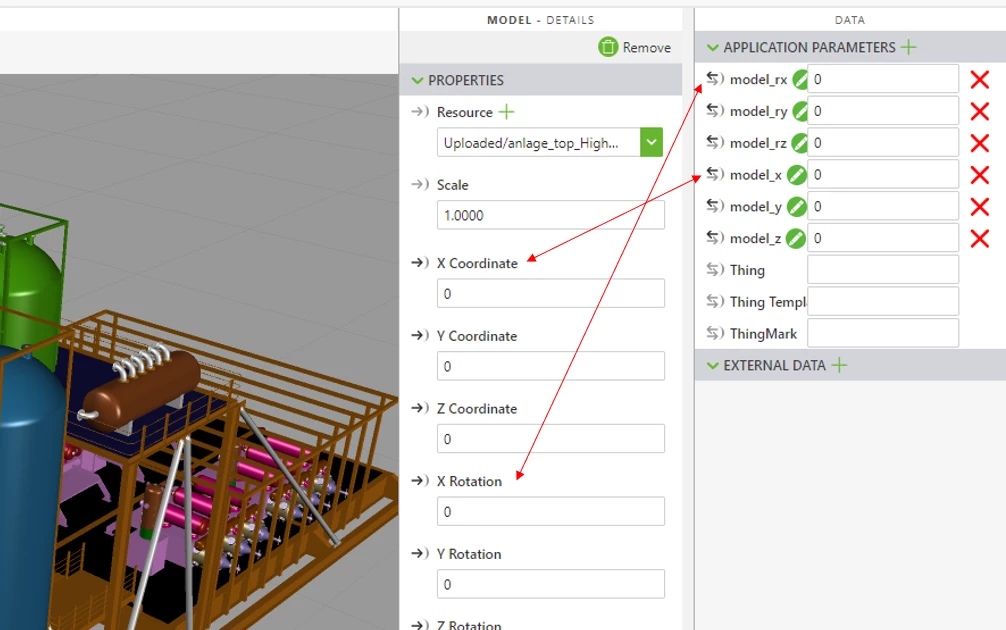Screen dimensions: 1006x630
Task: Click the X Coordinate input field
Action: click(x=550, y=293)
